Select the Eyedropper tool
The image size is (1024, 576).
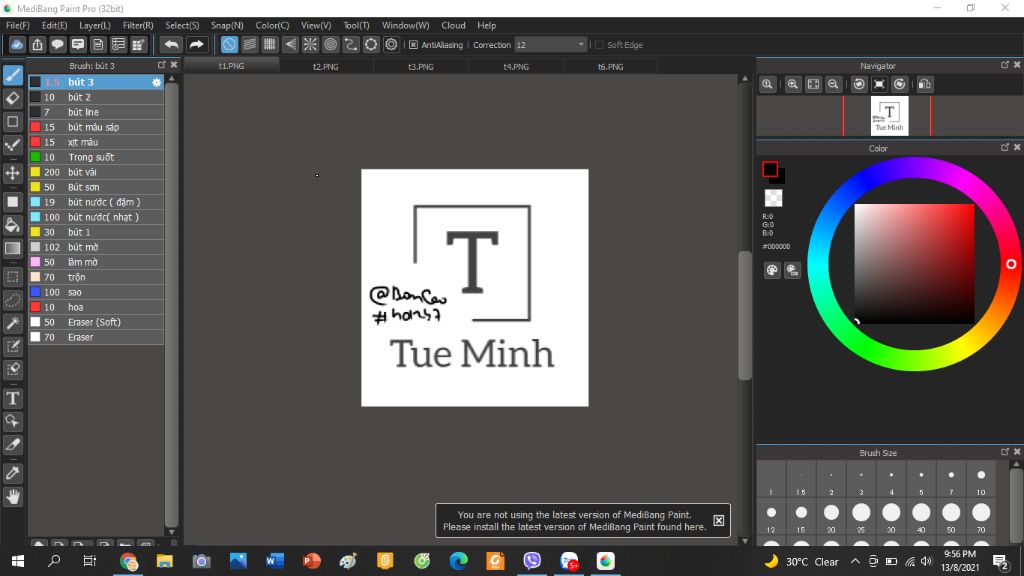click(x=12, y=473)
